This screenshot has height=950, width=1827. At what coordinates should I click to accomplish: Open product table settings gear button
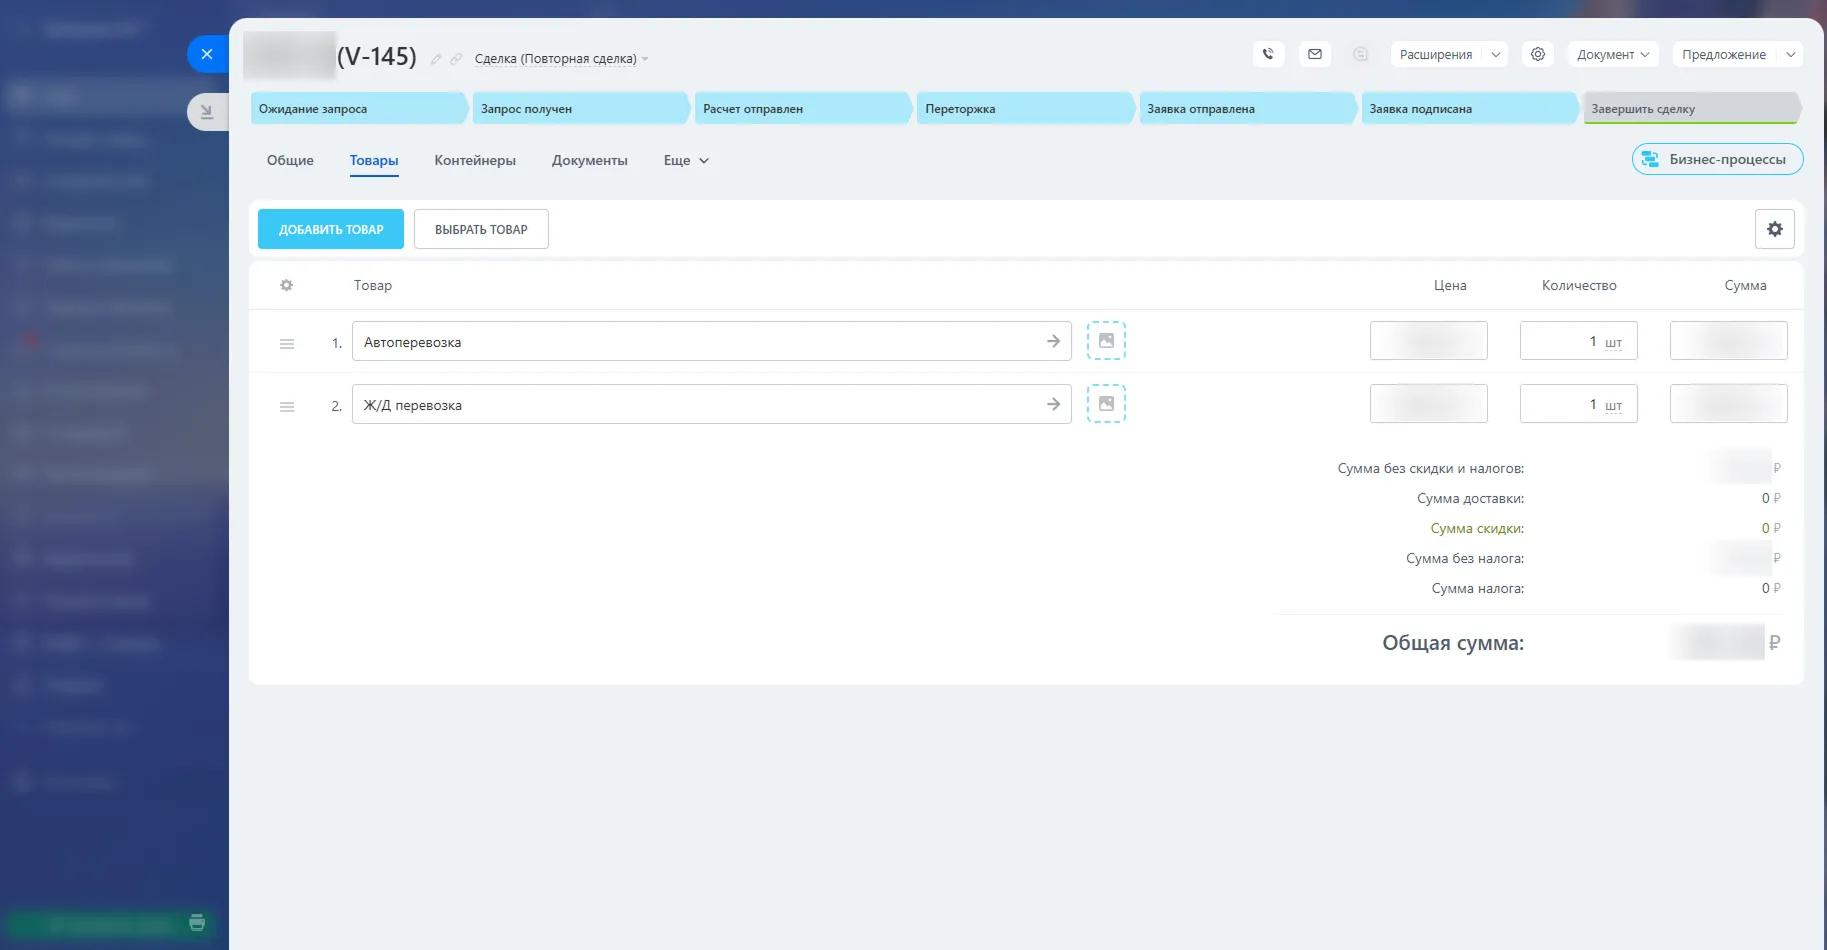1774,229
